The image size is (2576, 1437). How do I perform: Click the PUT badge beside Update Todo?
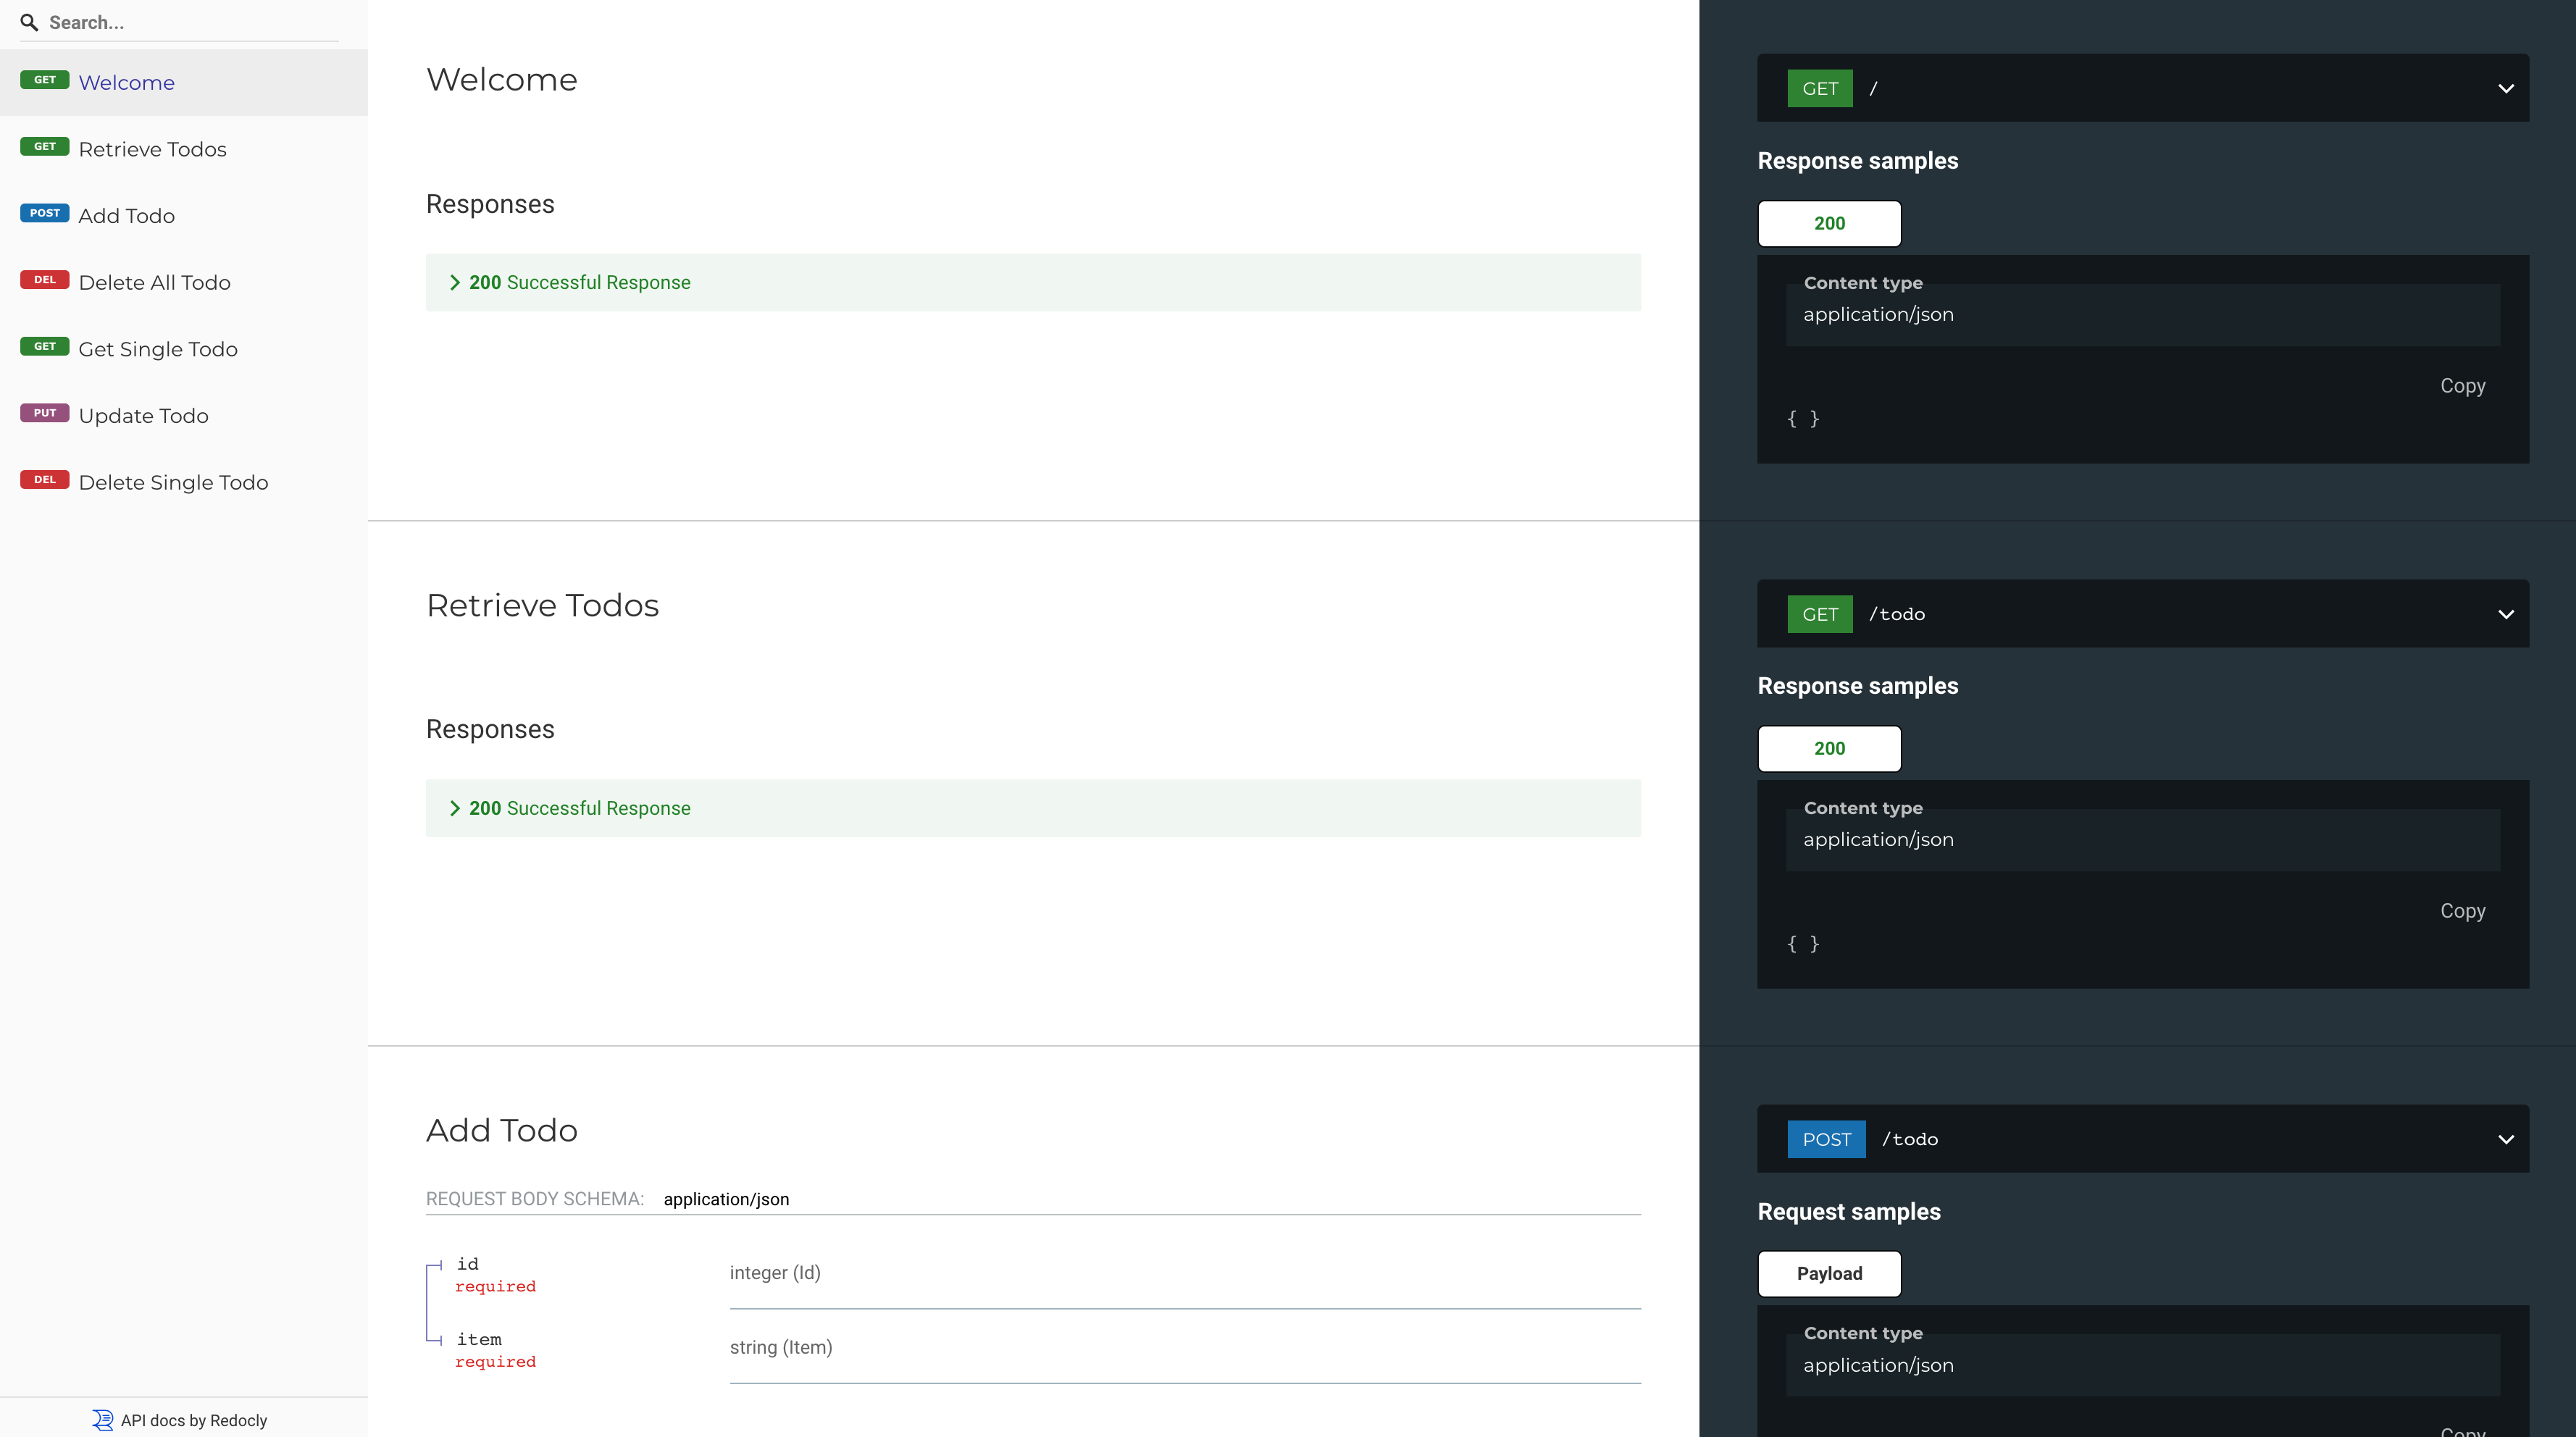[x=44, y=413]
